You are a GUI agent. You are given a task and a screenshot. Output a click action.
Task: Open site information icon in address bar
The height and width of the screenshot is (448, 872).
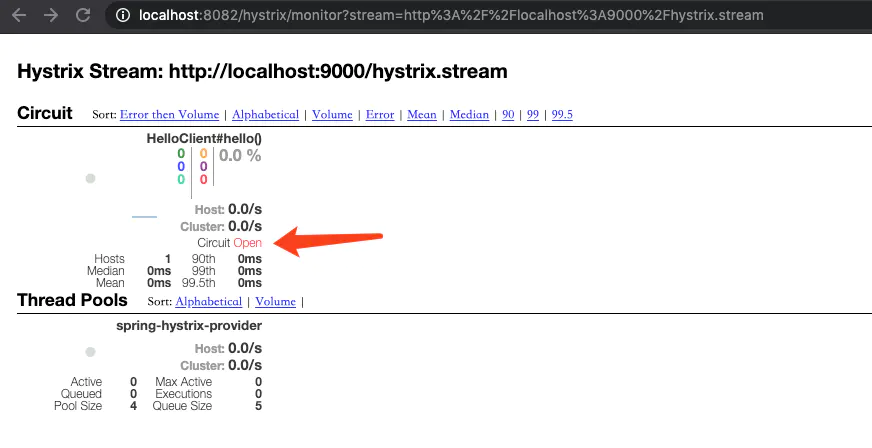point(122,15)
